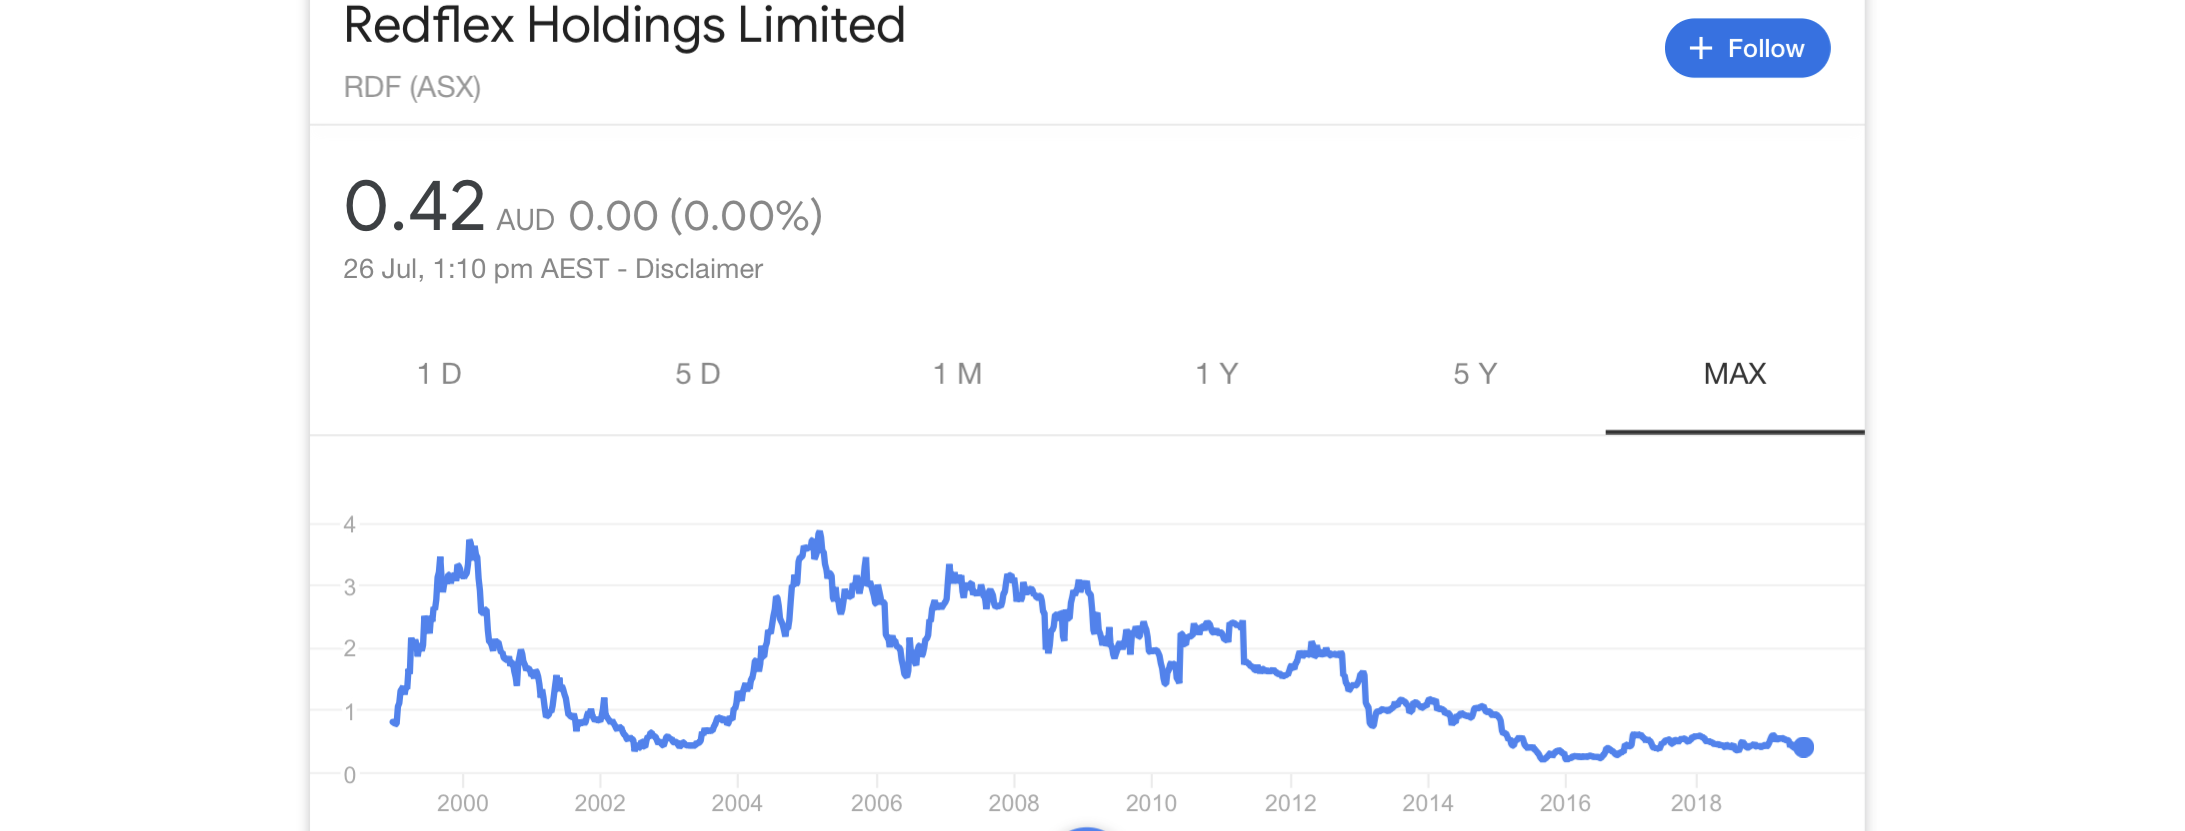Select the 1 Y chart range
2185x831 pixels.
1217,374
